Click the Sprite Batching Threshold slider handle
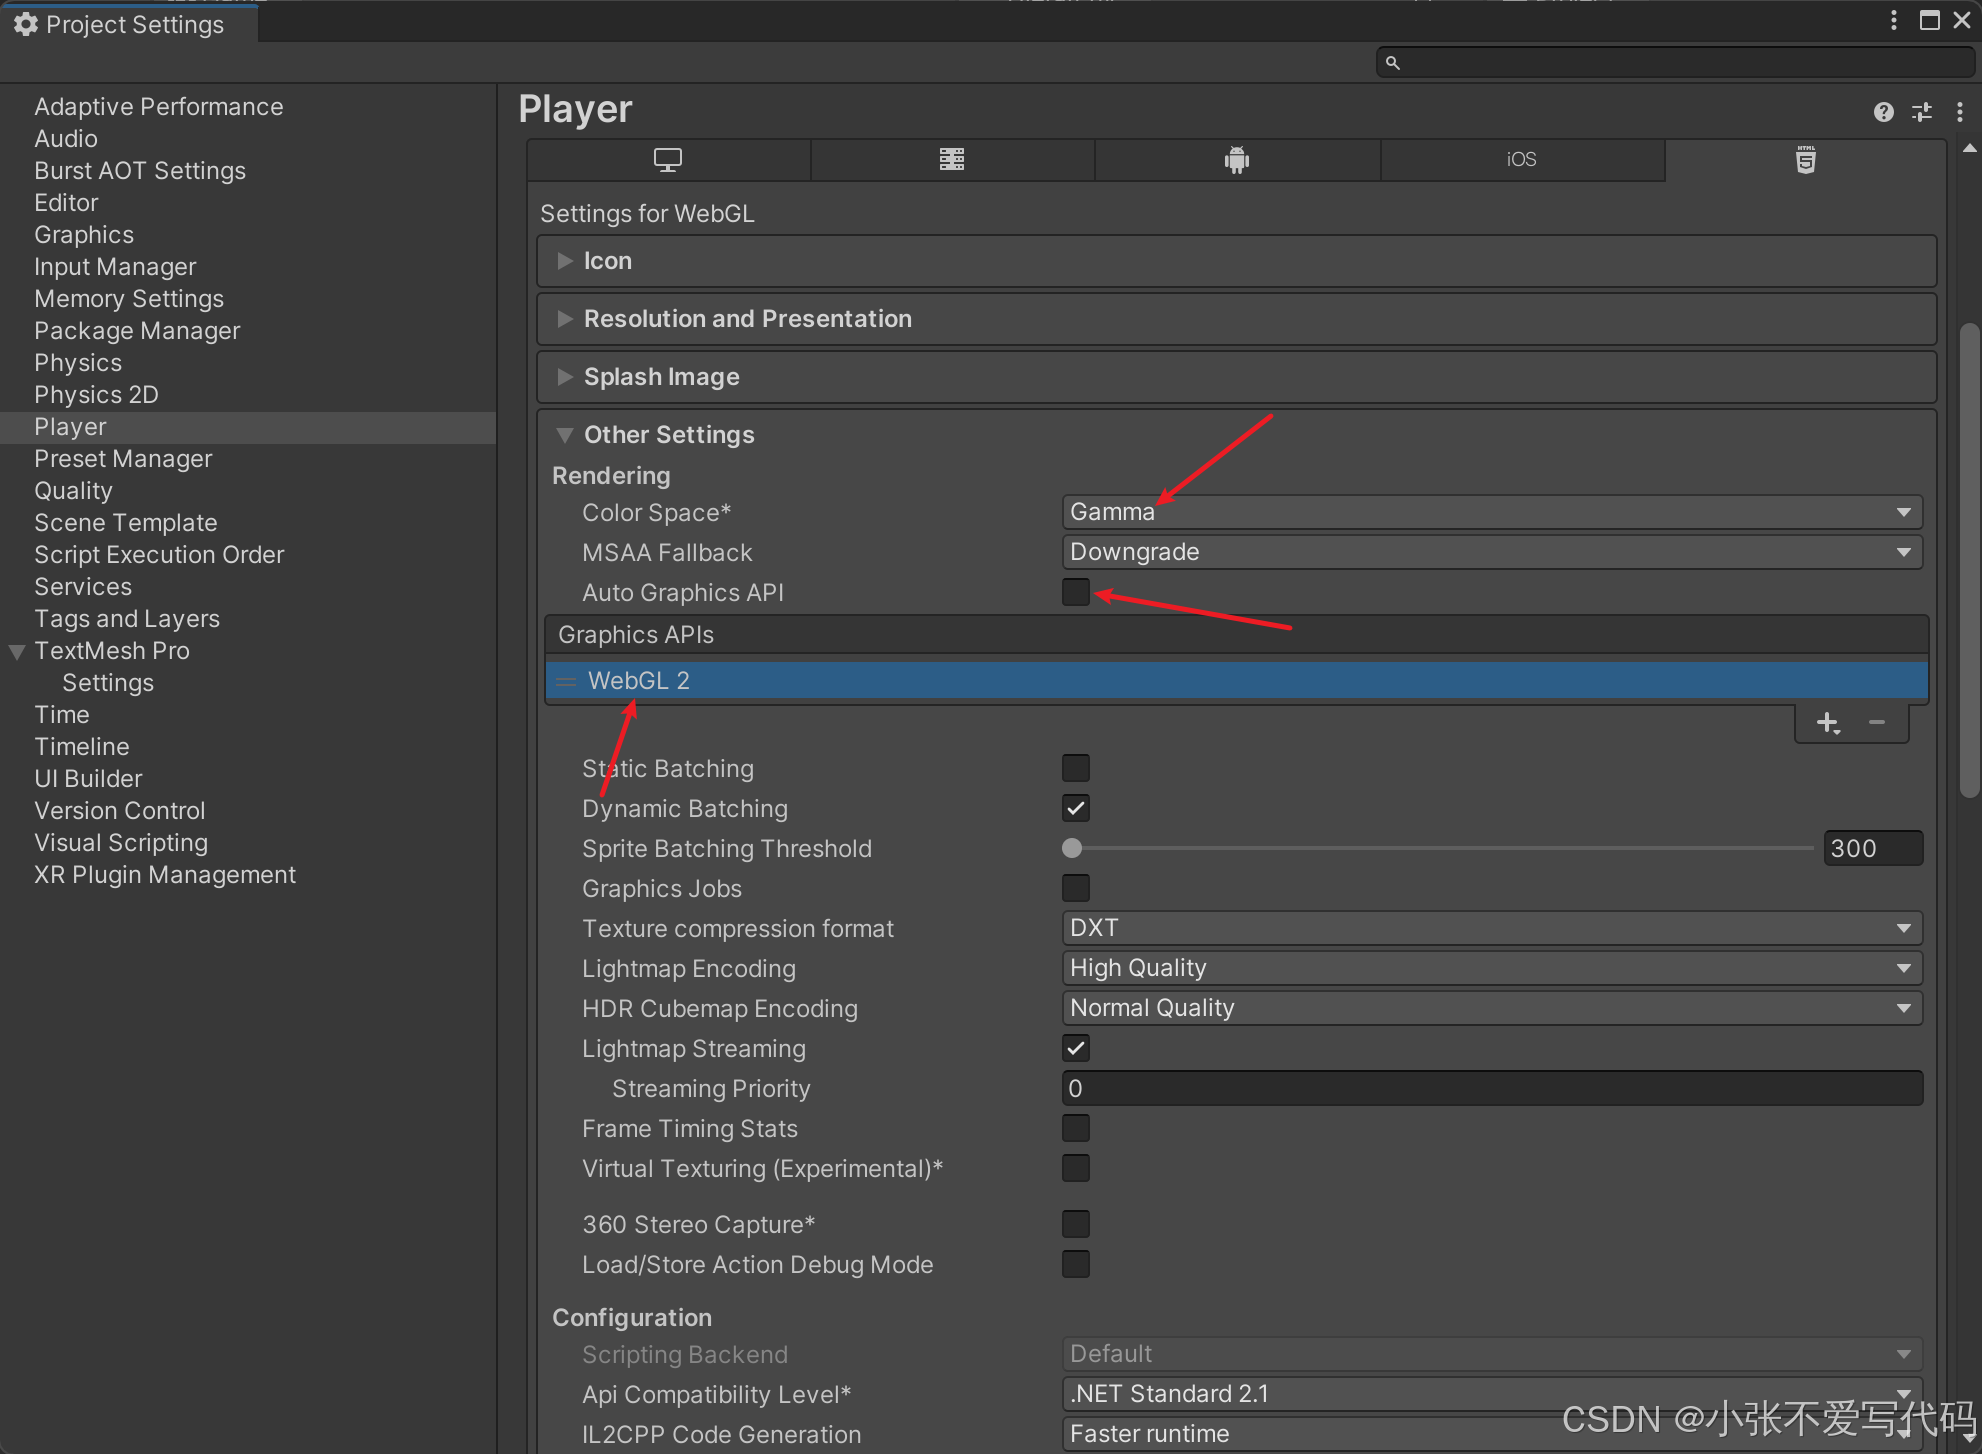 point(1072,848)
